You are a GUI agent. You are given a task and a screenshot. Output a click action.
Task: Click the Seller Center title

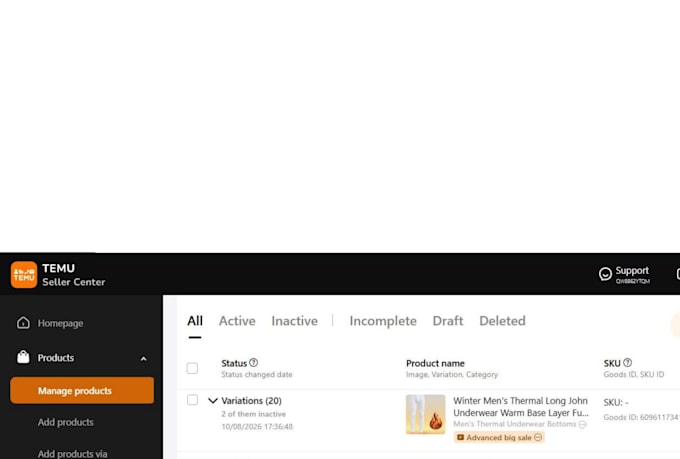[74, 282]
